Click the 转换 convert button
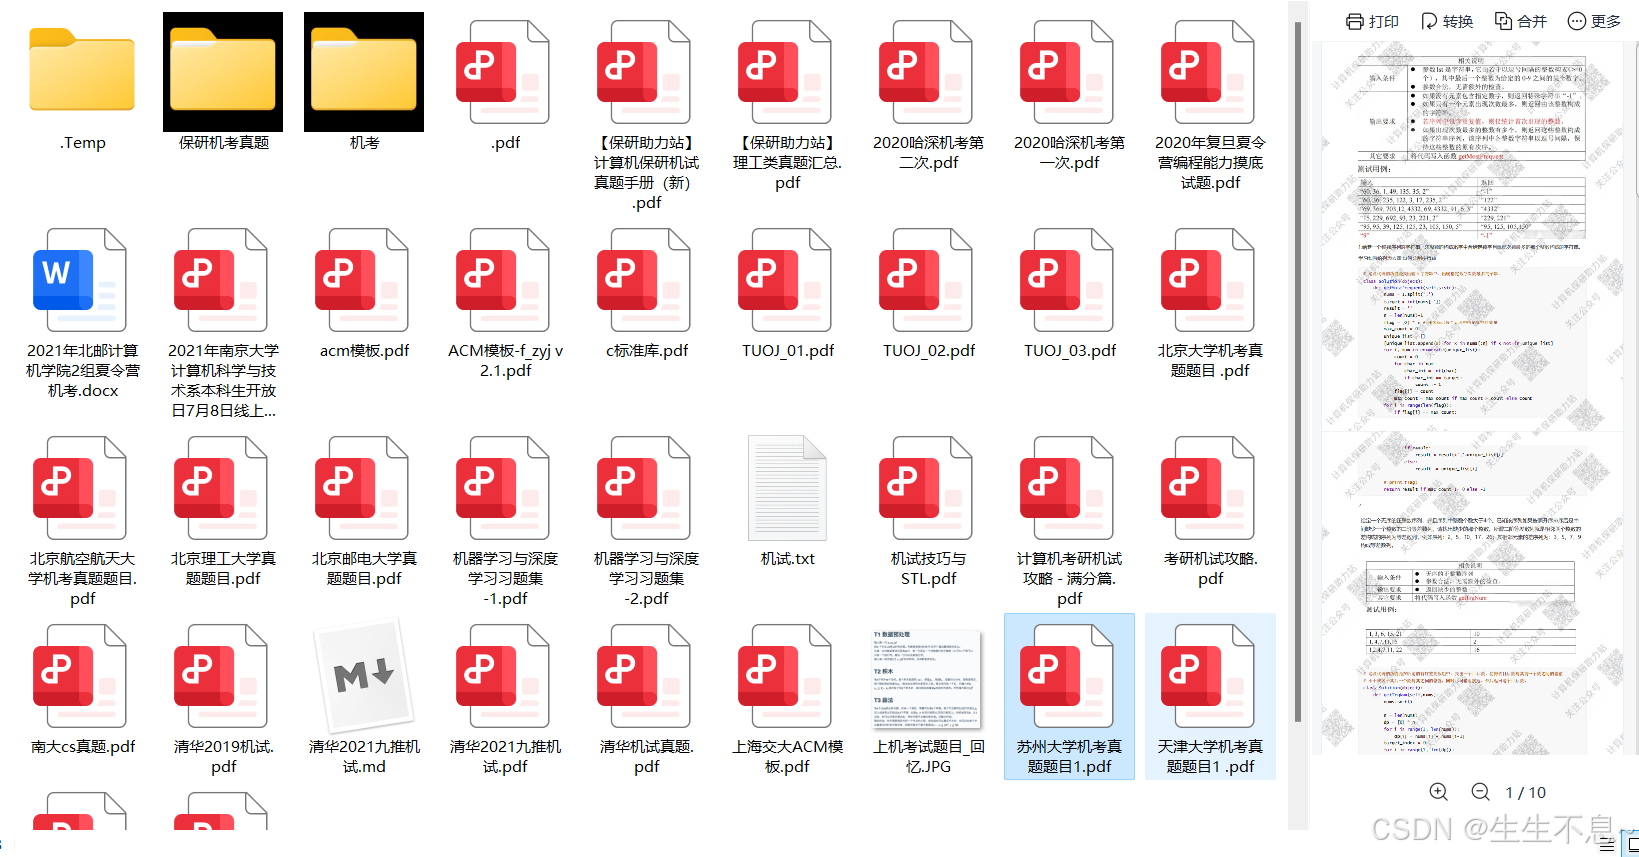1639x857 pixels. click(1446, 21)
